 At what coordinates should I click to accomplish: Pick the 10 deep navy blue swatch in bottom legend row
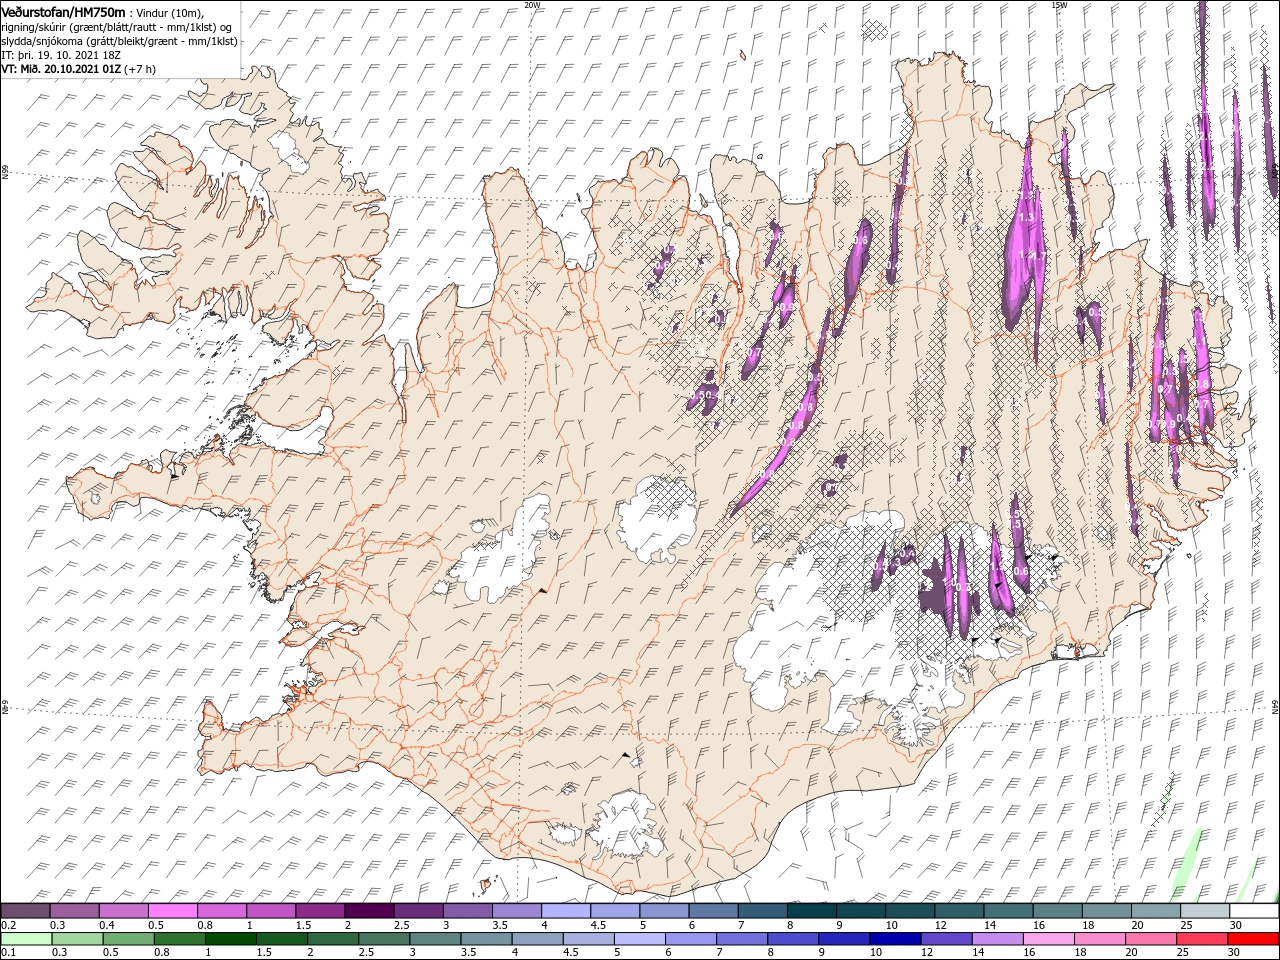pyautogui.click(x=894, y=939)
